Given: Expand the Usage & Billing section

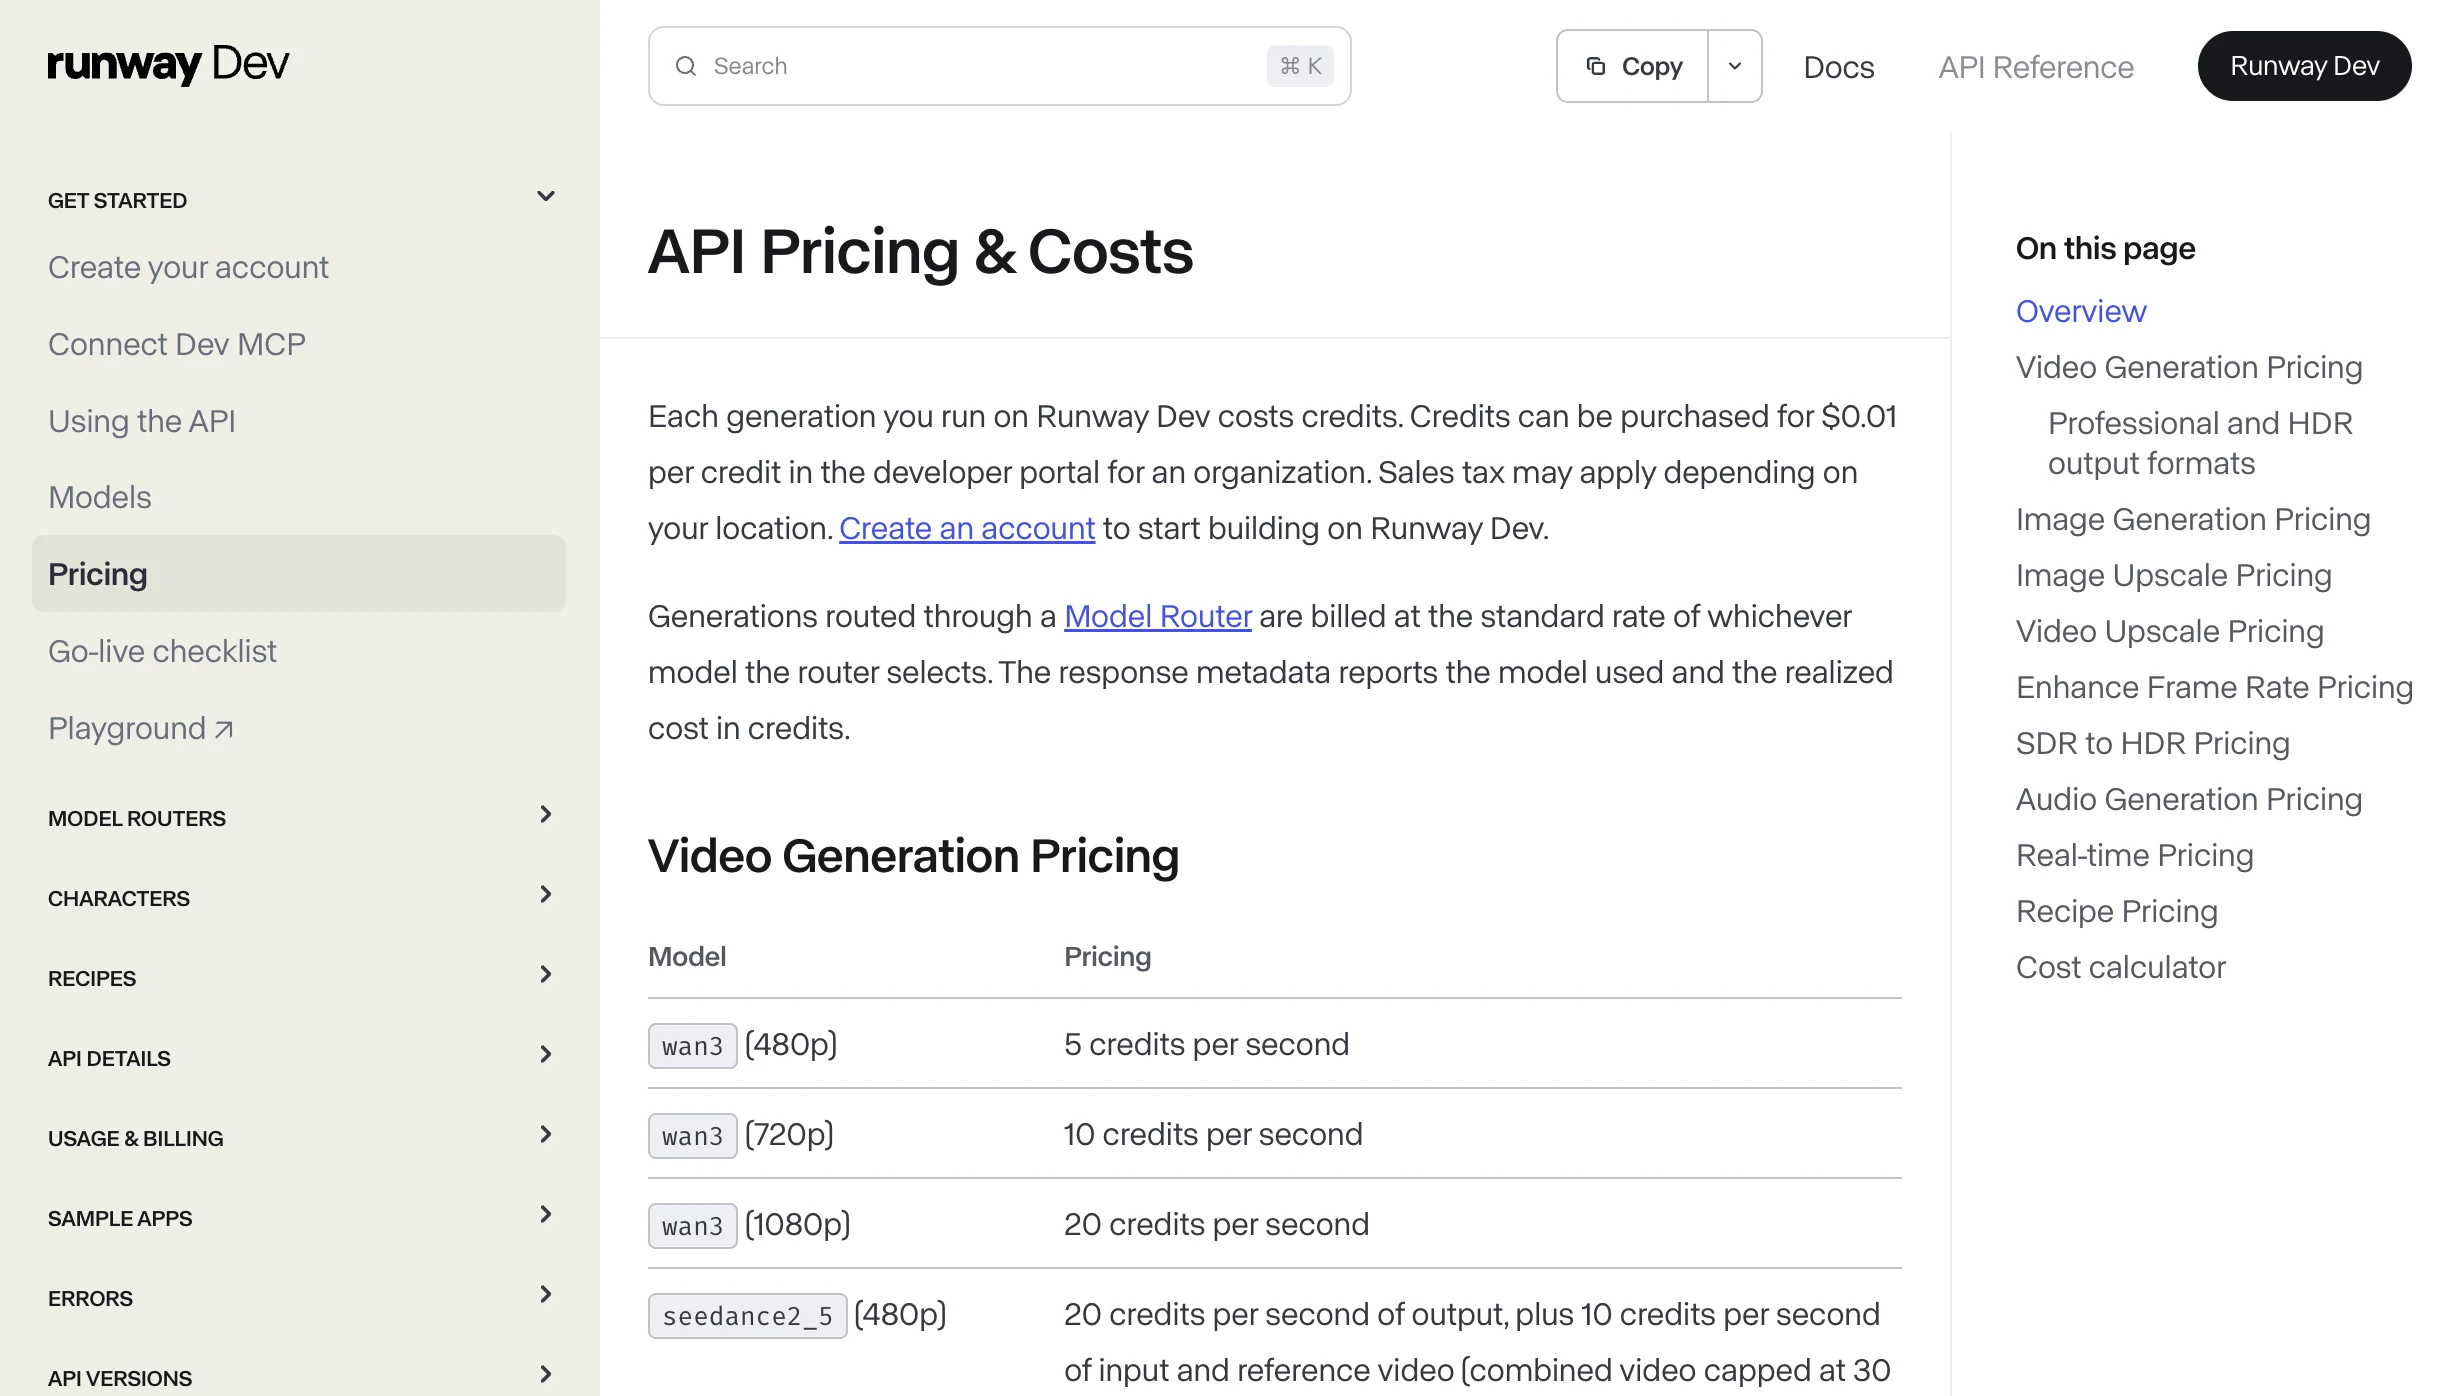Looking at the screenshot, I should tap(546, 1134).
